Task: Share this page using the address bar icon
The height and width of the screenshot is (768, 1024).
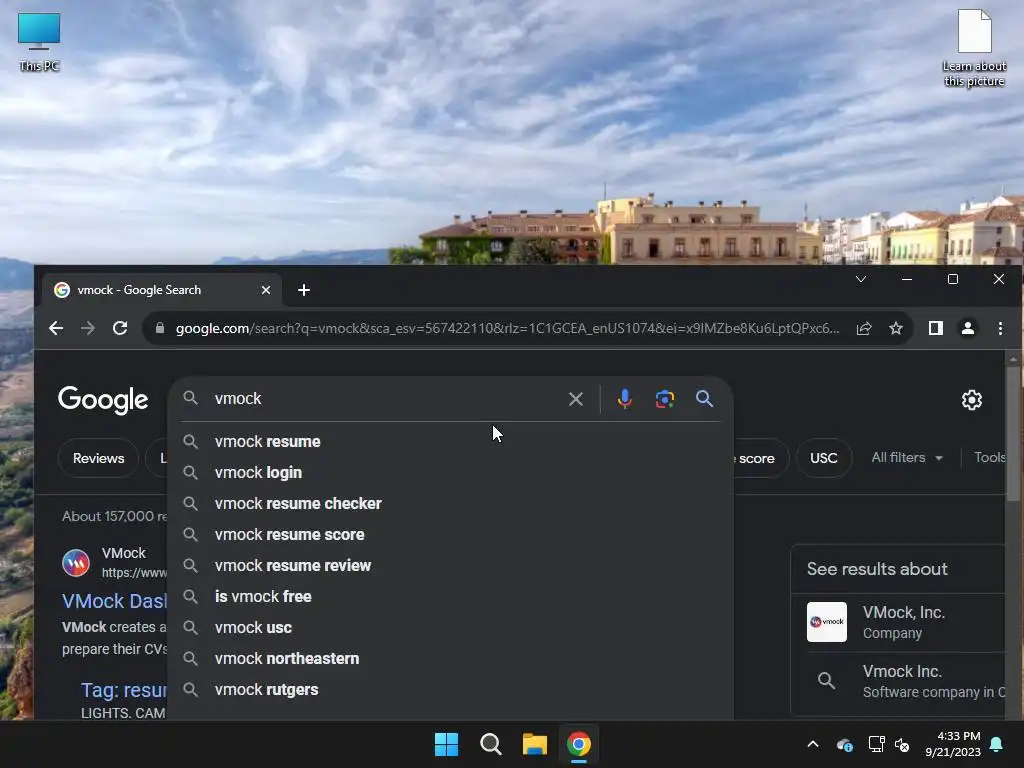Action: click(x=864, y=328)
